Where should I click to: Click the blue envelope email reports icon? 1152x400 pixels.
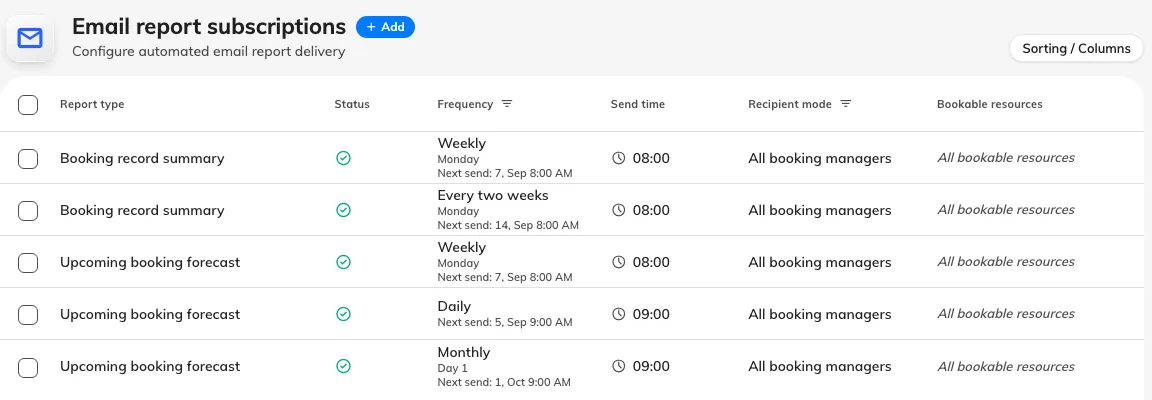(x=30, y=38)
